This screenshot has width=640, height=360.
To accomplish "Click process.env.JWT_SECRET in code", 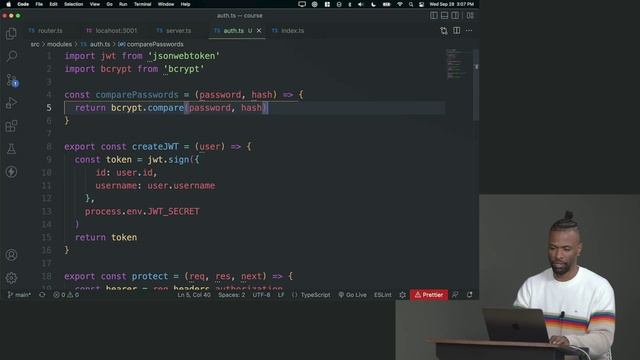I will 142,211.
